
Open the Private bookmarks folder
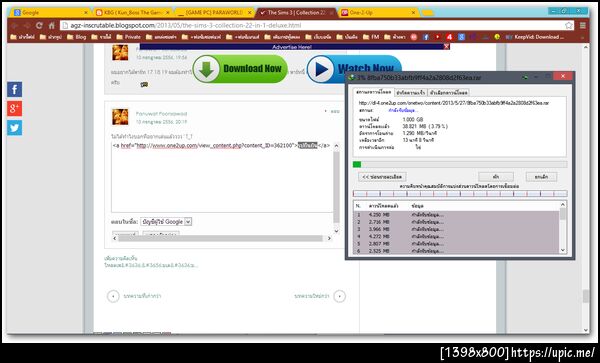coord(129,37)
